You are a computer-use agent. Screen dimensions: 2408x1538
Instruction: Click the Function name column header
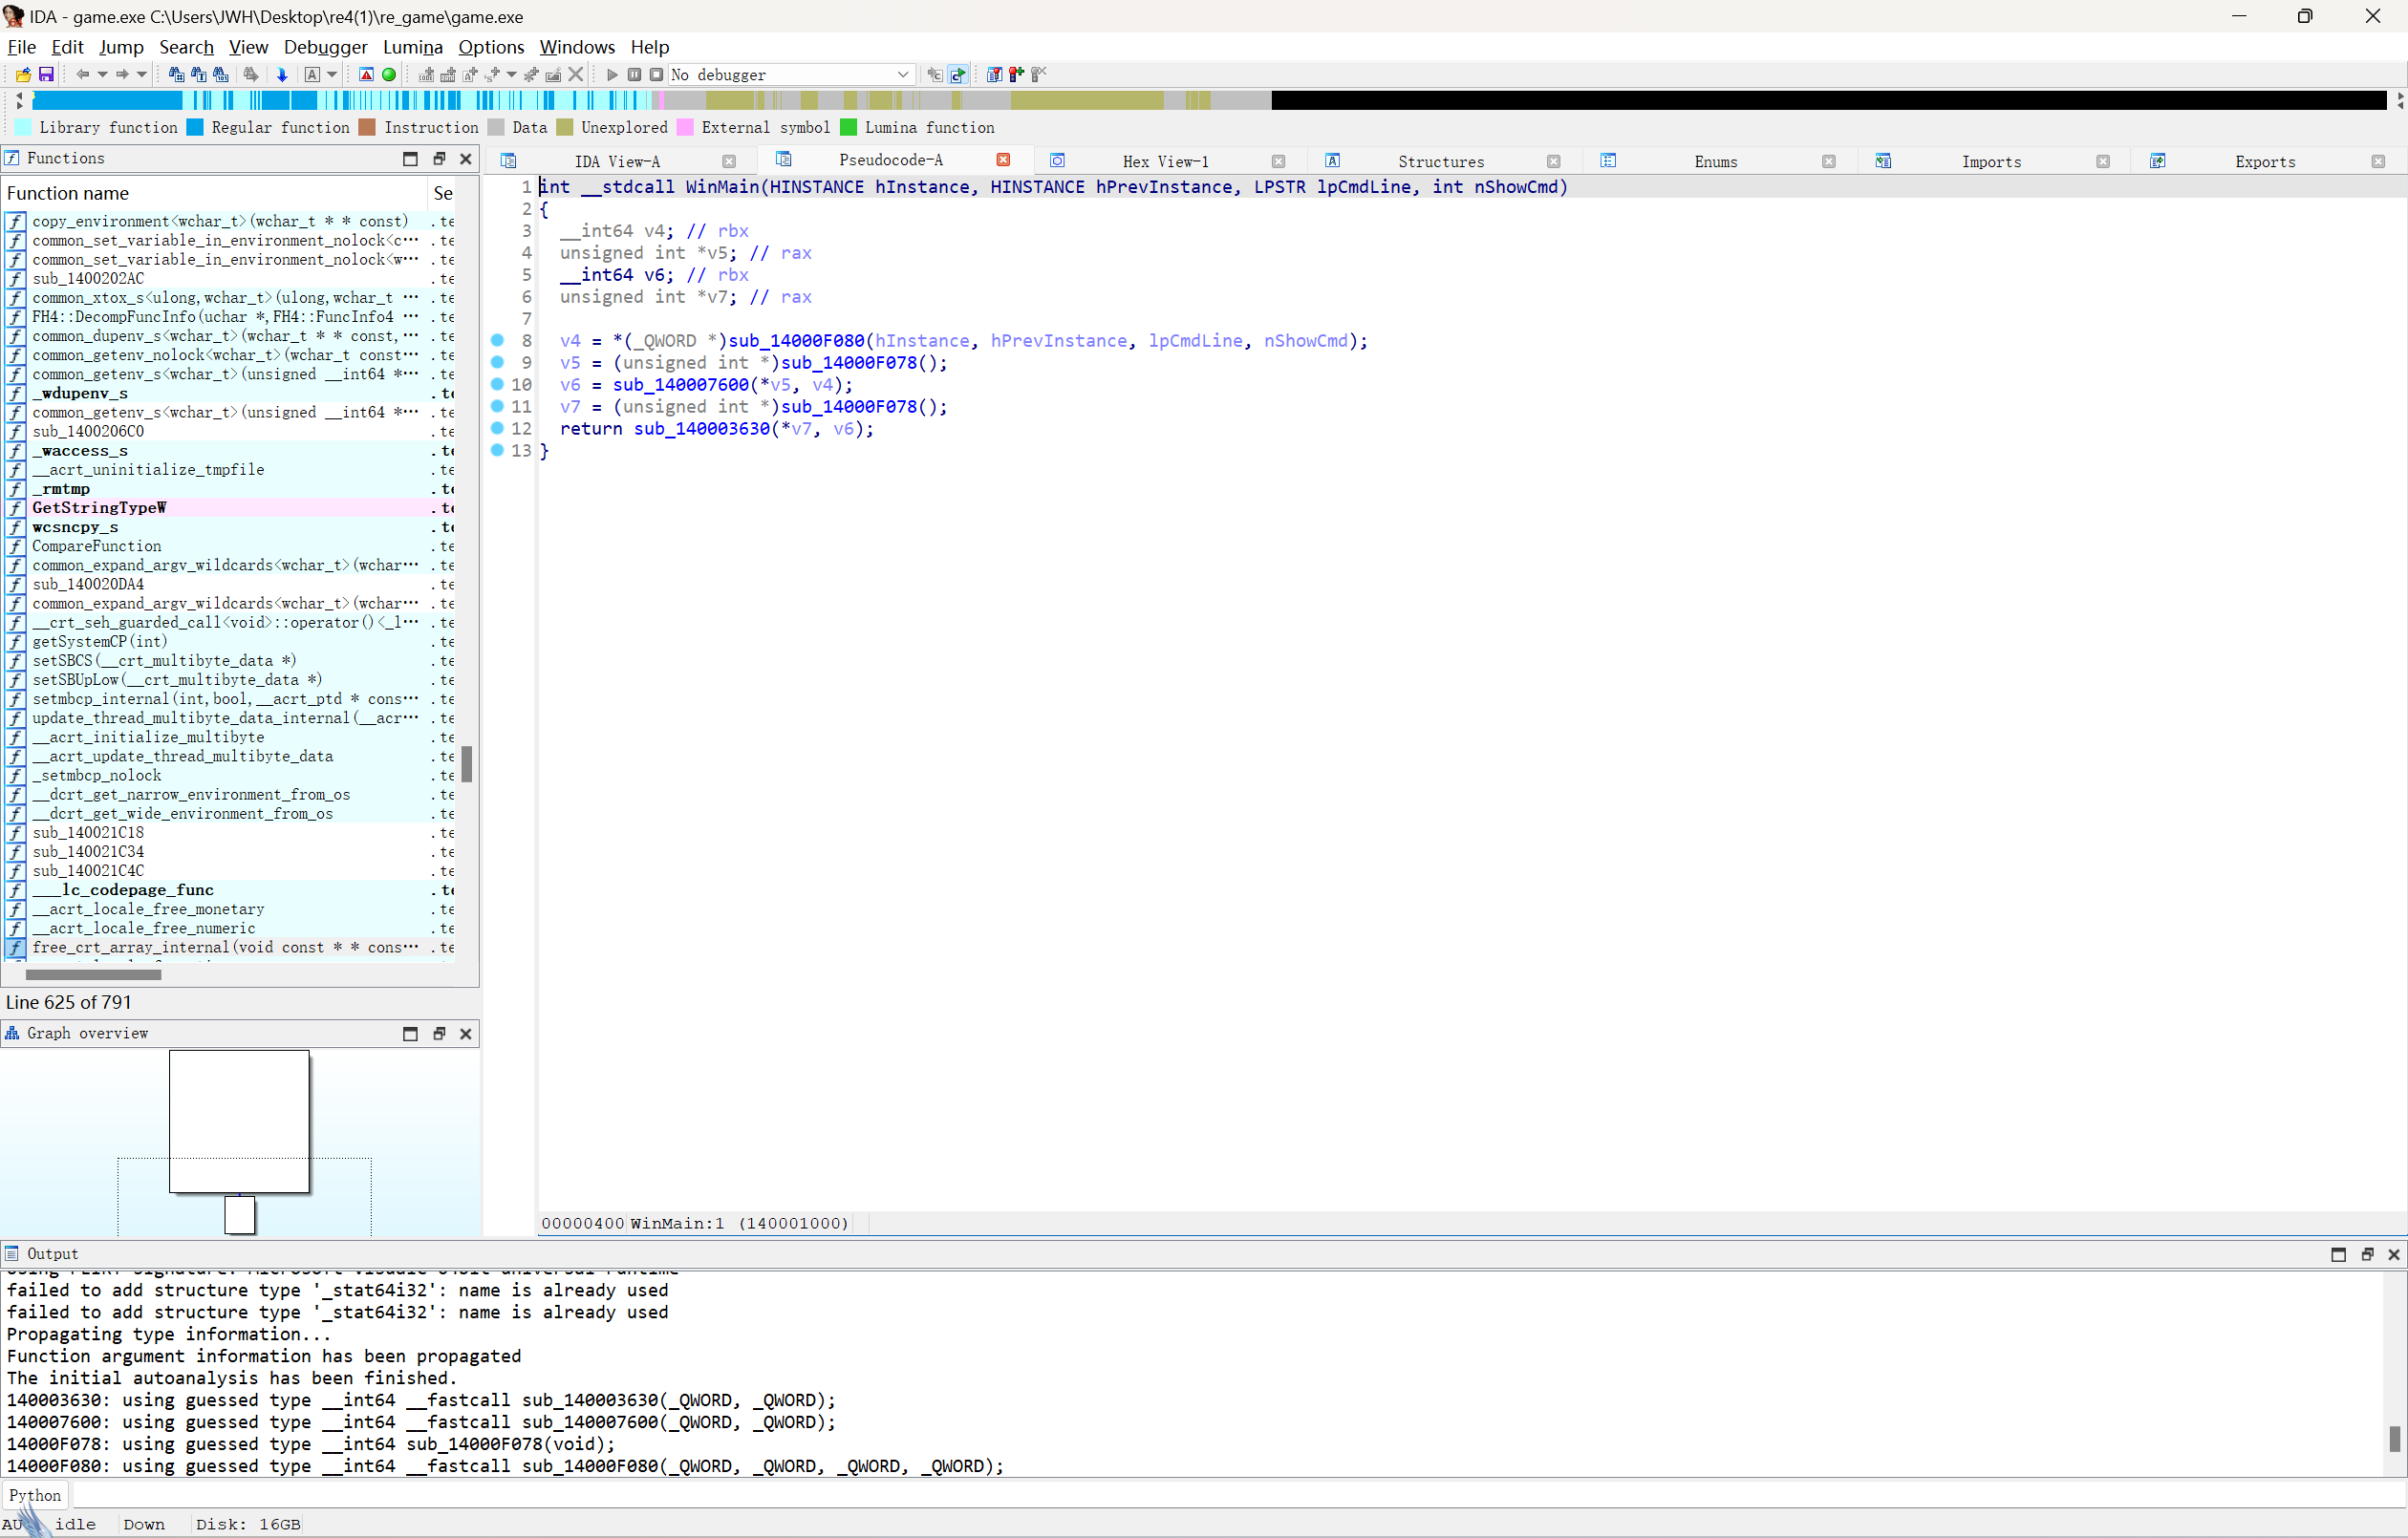[214, 193]
